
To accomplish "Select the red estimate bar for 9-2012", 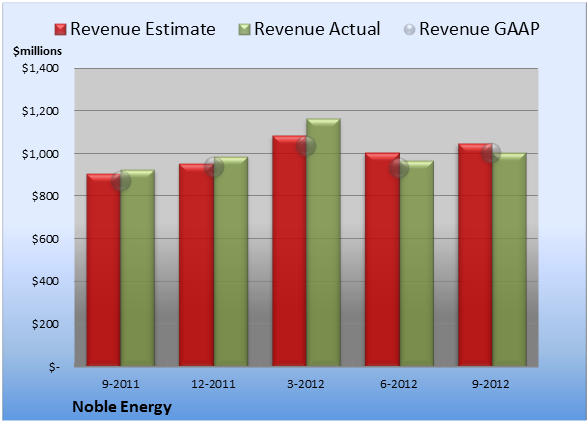I will pos(475,255).
